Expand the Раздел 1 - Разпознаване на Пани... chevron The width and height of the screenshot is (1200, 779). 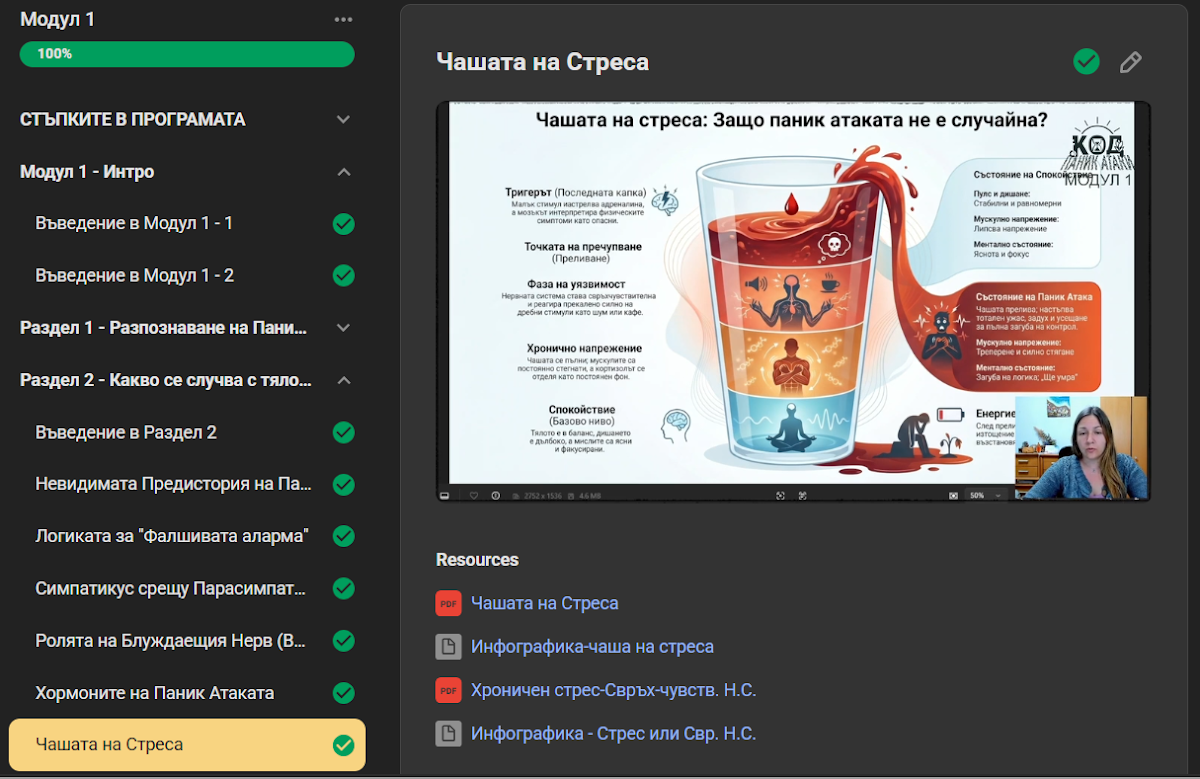pyautogui.click(x=343, y=328)
